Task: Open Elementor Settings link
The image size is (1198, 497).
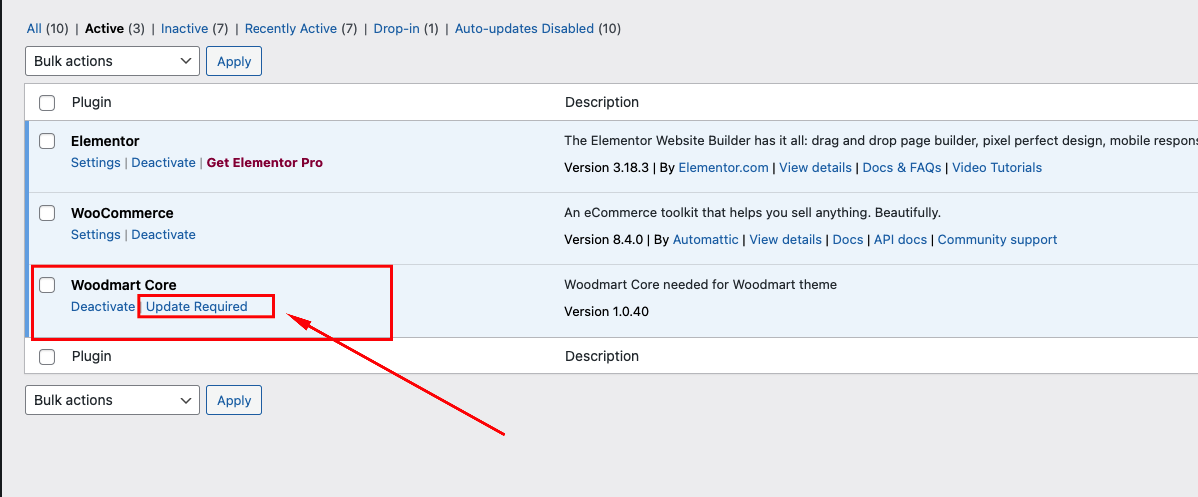Action: (96, 163)
